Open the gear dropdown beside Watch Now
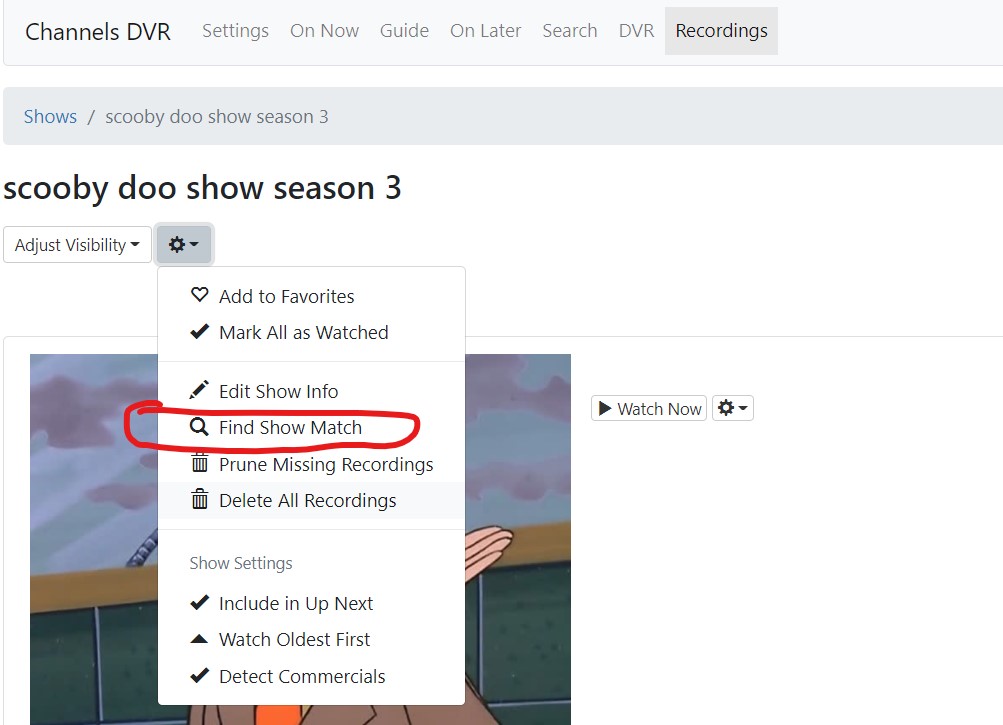 click(732, 408)
